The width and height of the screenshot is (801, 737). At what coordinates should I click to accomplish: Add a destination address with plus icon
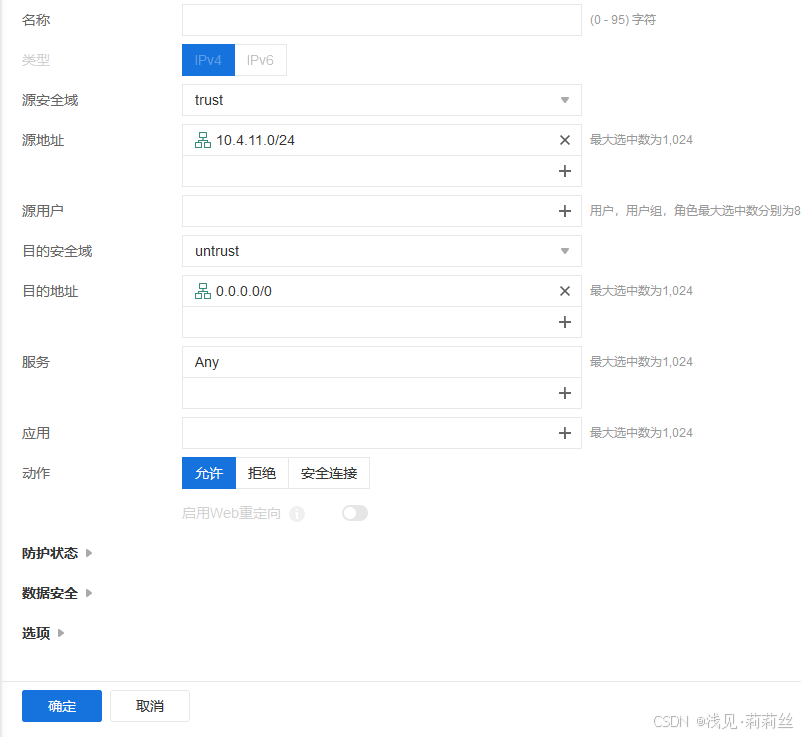point(564,322)
